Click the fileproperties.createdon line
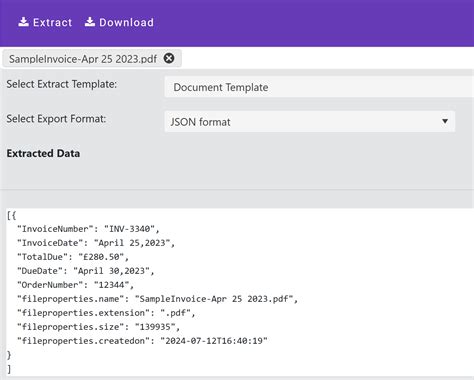 142,341
